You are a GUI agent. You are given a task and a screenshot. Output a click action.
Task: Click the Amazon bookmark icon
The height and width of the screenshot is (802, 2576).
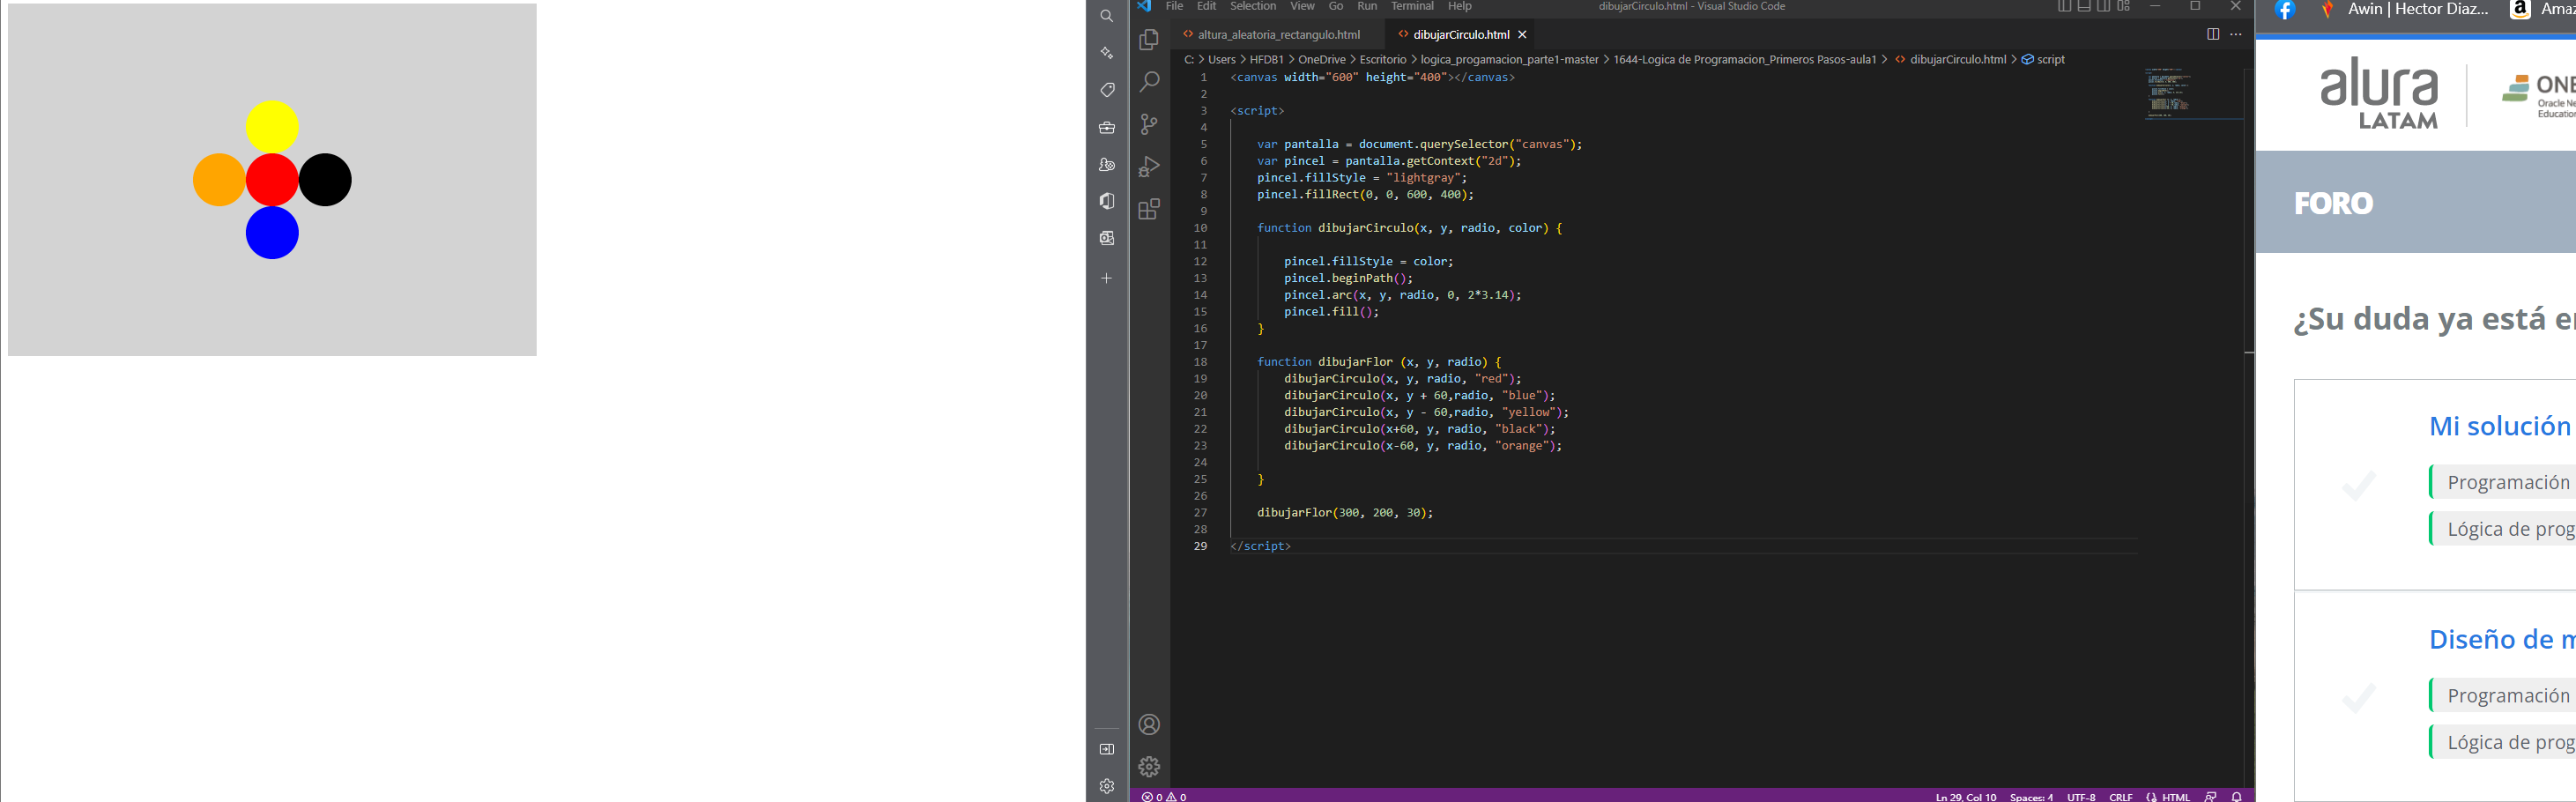[2520, 10]
